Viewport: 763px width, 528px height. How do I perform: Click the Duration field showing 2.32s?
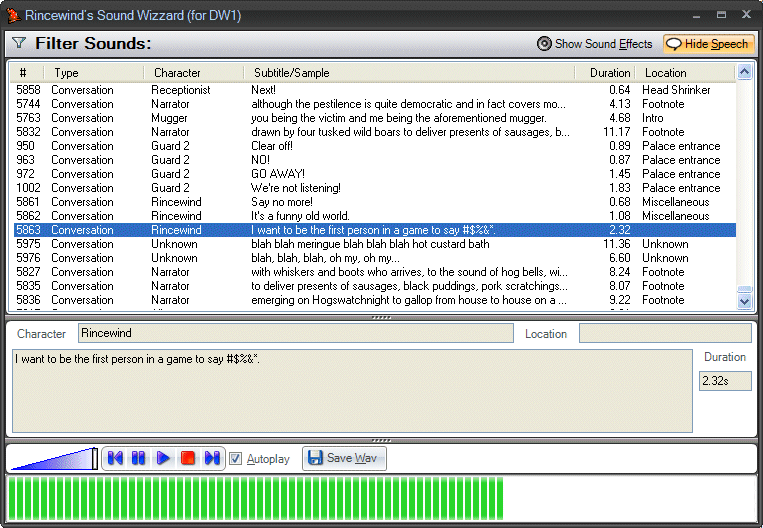[x=725, y=381]
